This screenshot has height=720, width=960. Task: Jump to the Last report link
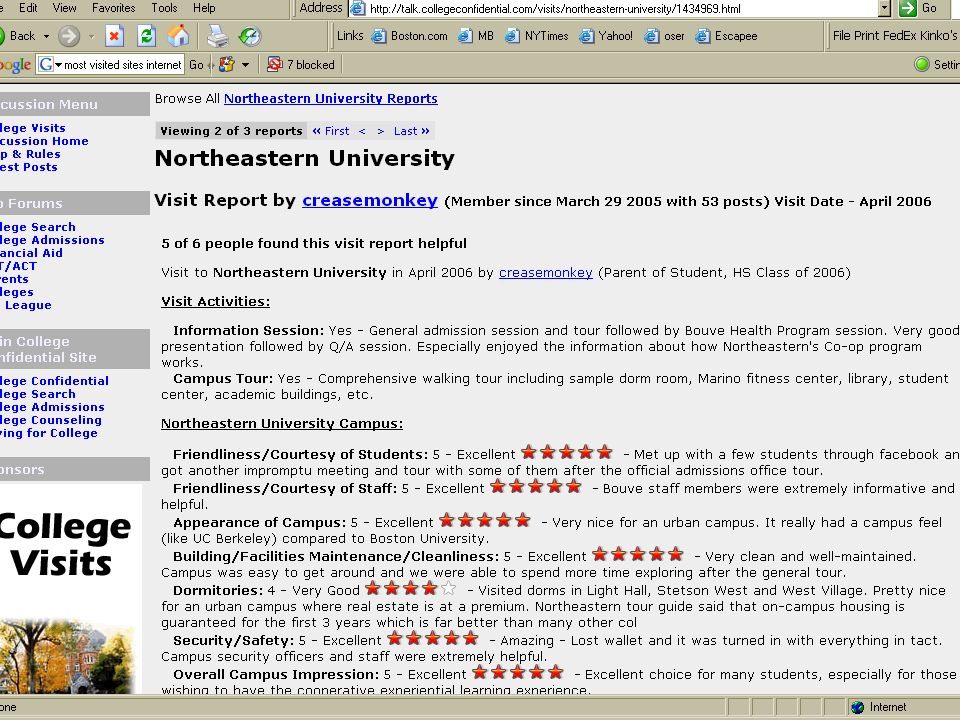[411, 131]
